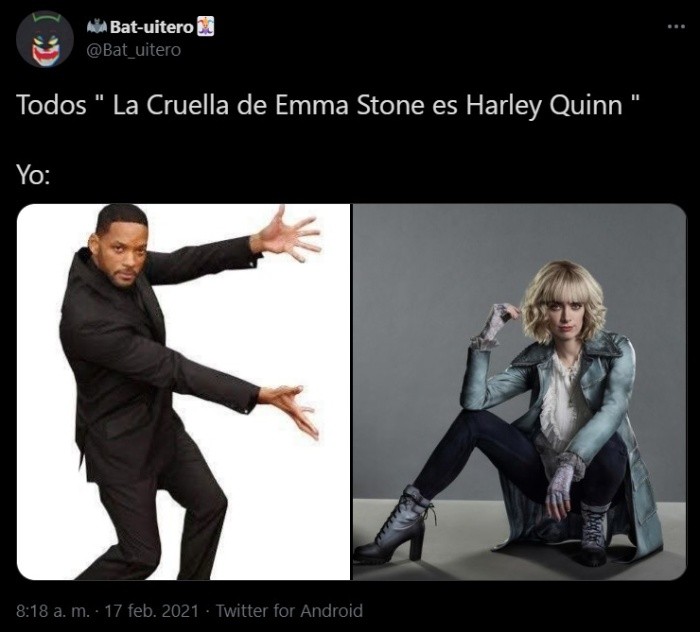Click the Yo: text line
The width and height of the screenshot is (700, 632).
[33, 175]
